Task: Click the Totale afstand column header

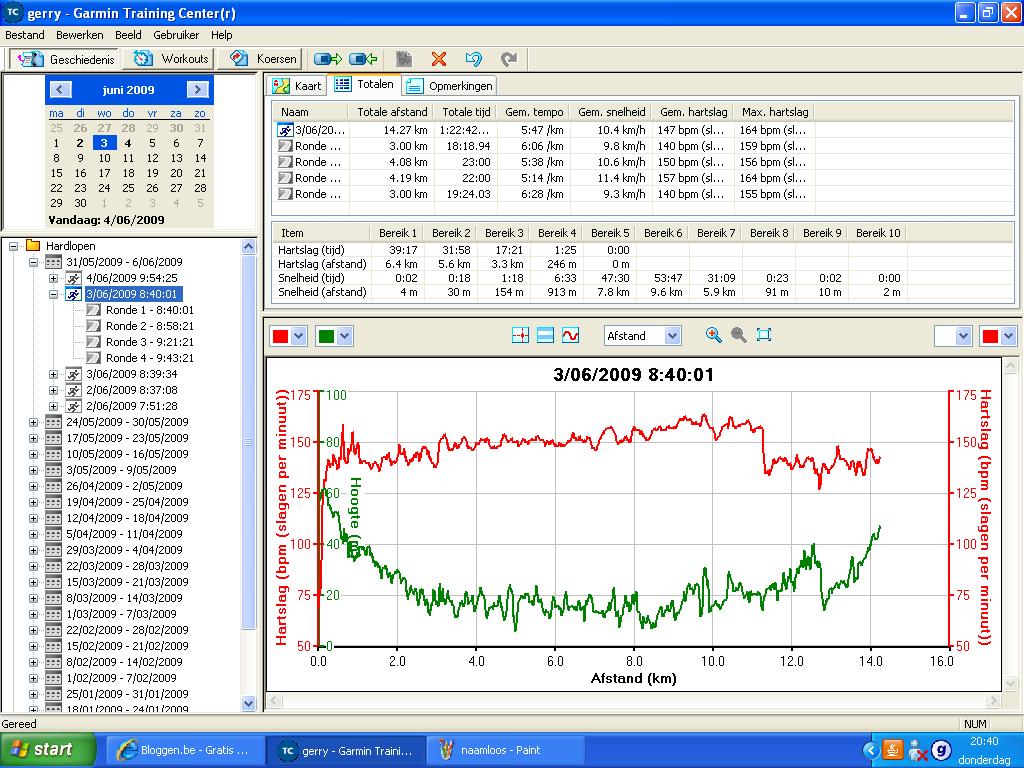Action: click(392, 112)
